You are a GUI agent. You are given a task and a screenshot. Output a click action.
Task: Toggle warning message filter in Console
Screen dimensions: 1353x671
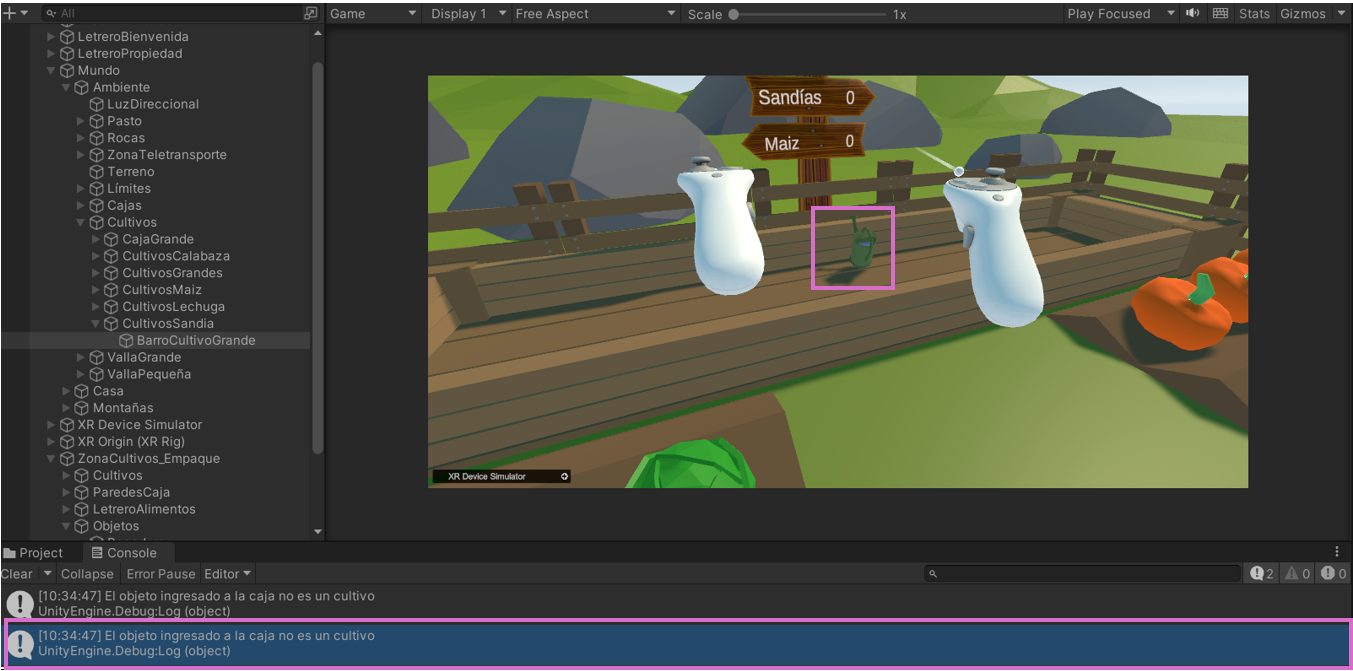(1297, 574)
